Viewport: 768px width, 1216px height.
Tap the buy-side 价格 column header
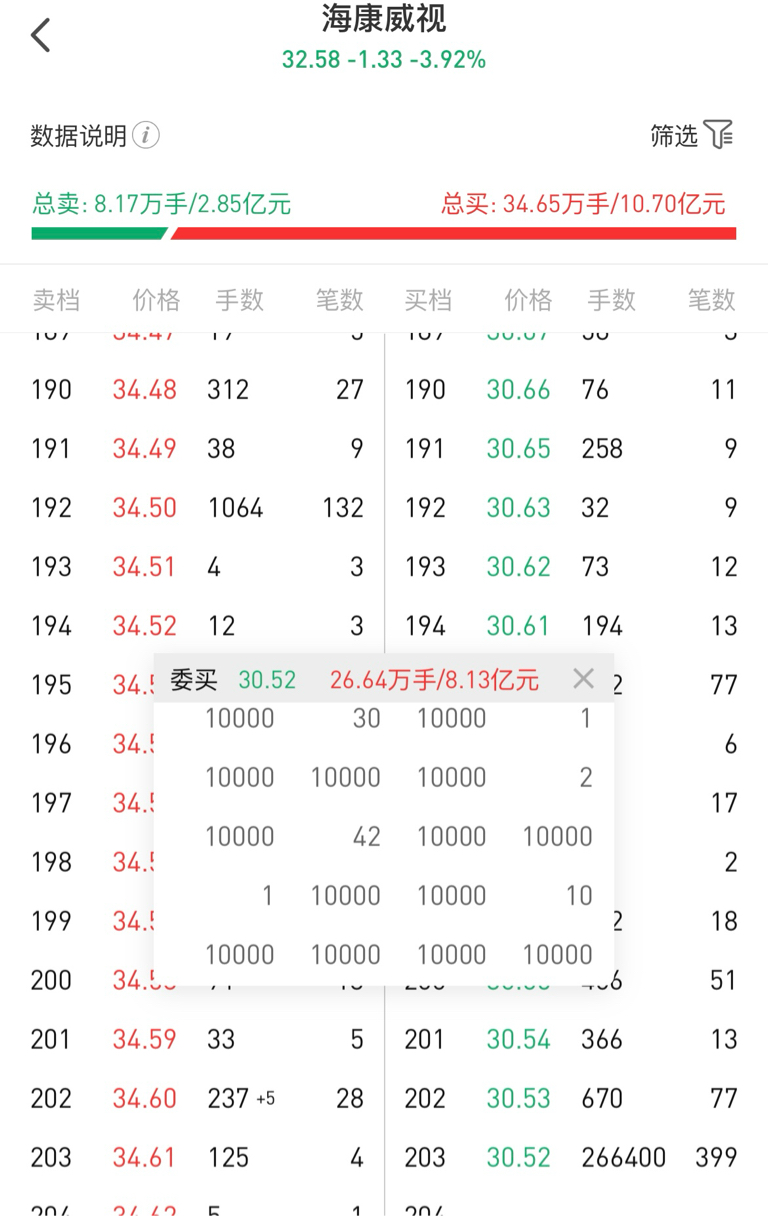528,300
